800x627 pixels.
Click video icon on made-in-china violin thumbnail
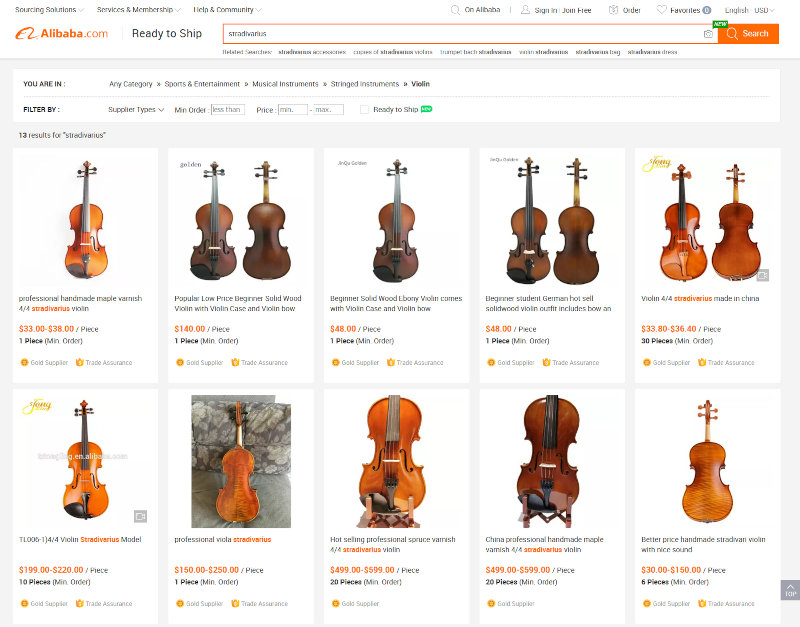pyautogui.click(x=762, y=275)
